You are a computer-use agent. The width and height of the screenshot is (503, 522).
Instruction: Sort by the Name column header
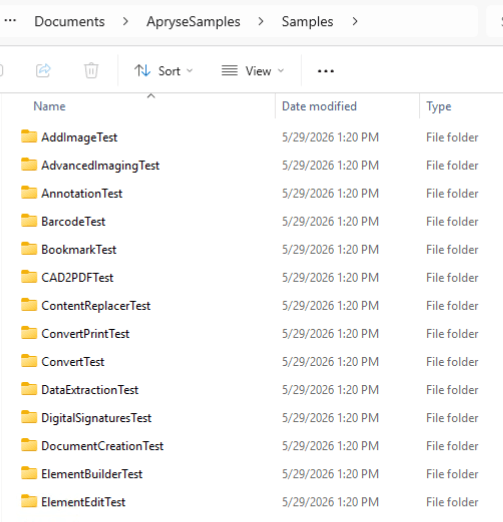49,106
